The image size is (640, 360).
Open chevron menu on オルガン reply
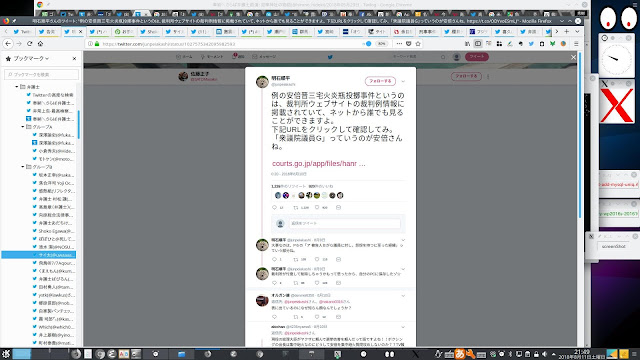403,296
